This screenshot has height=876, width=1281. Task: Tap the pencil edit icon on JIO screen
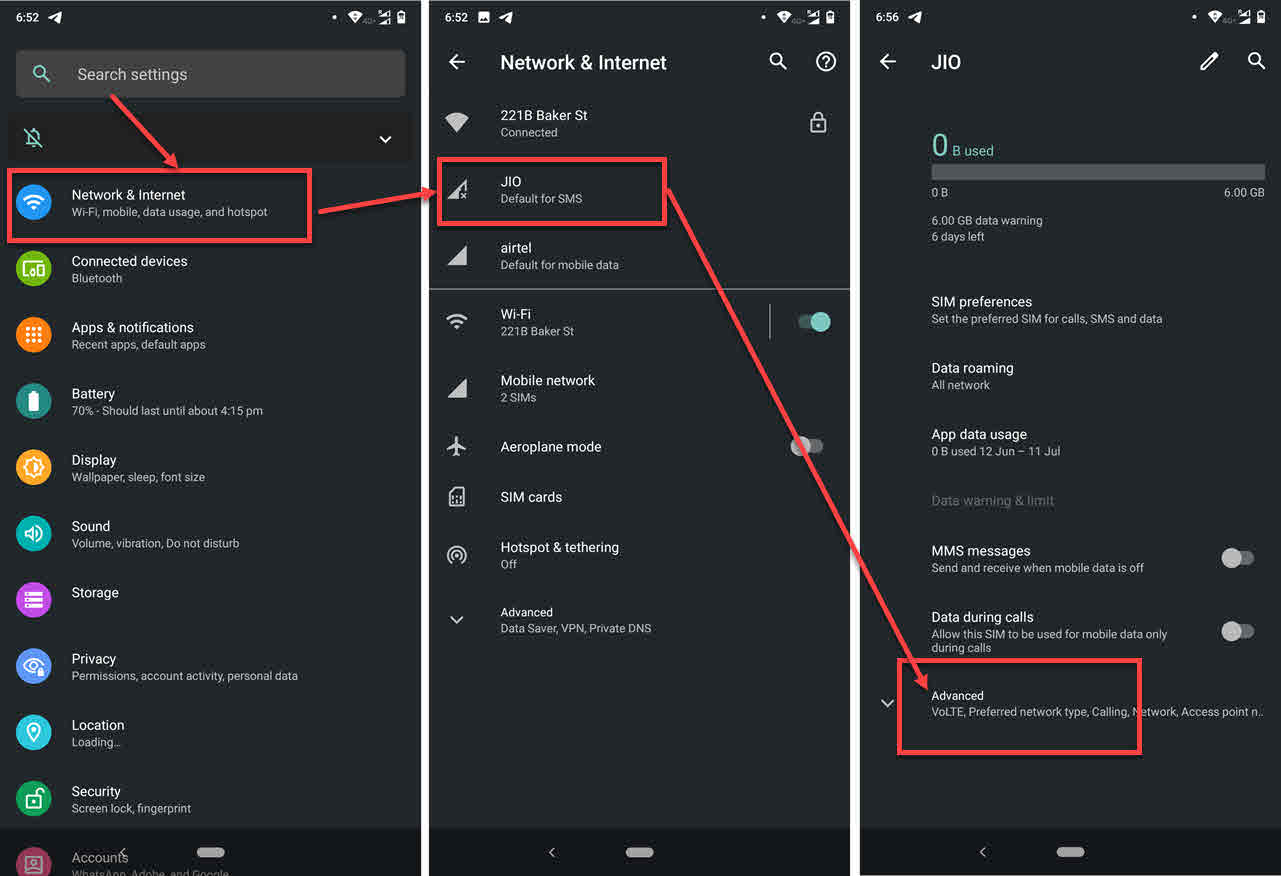coord(1209,62)
